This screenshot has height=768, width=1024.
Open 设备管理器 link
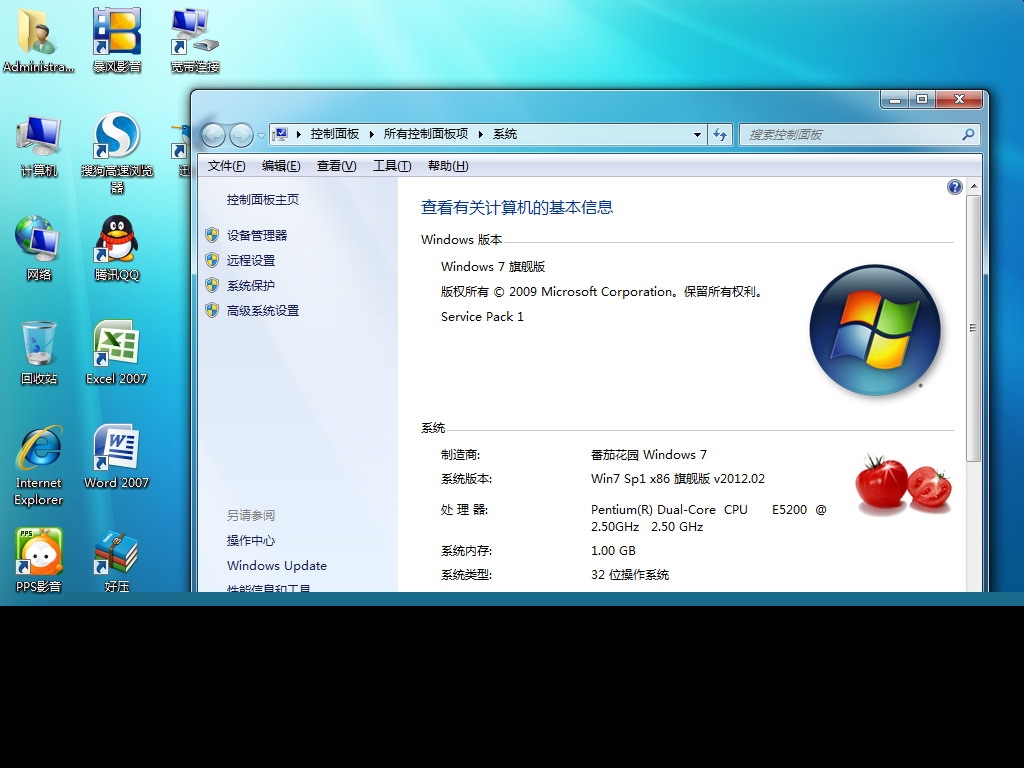click(x=257, y=236)
